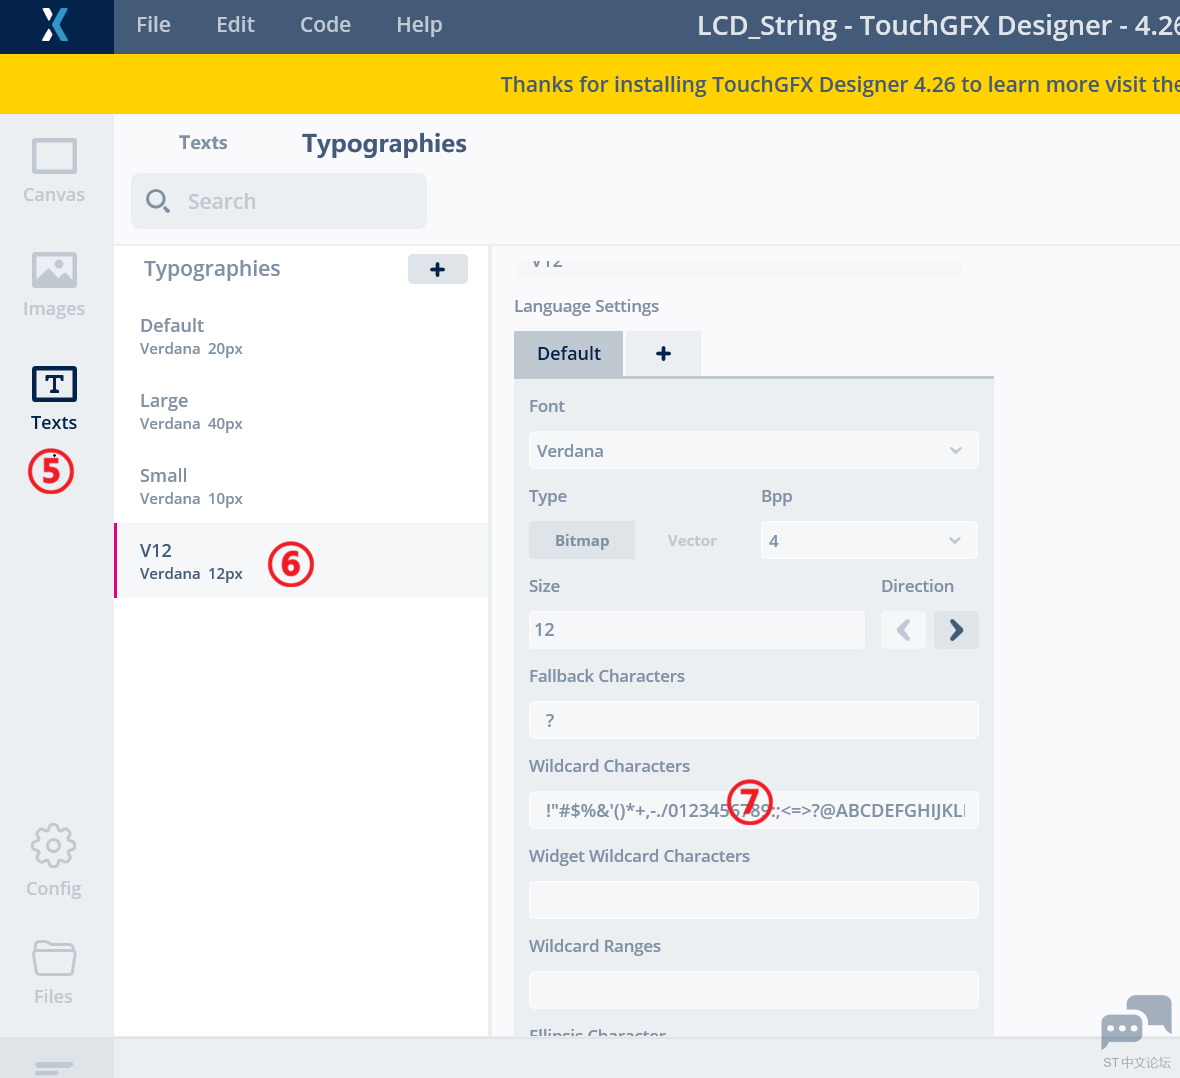Click the yellow TouchGFX 4.26 notification banner
Screen dimensions: 1180x1078
(590, 84)
